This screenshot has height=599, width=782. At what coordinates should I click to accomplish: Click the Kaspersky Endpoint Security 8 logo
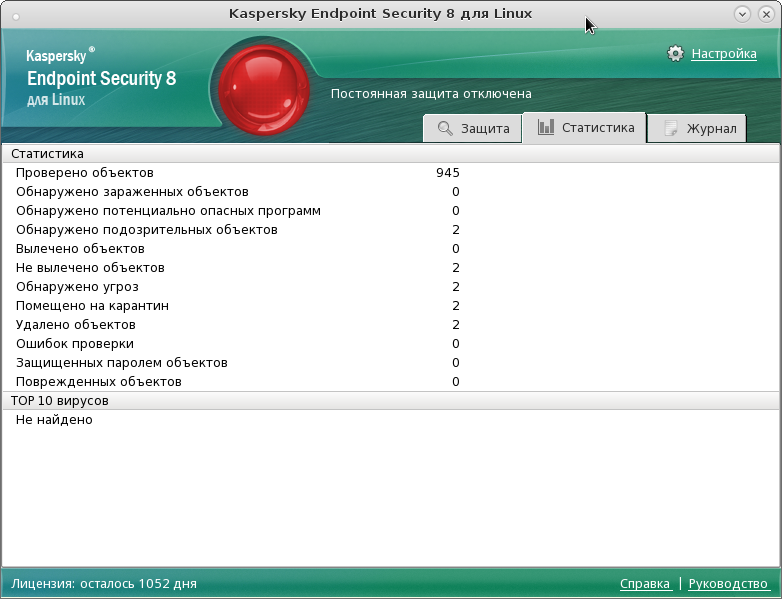(x=101, y=77)
